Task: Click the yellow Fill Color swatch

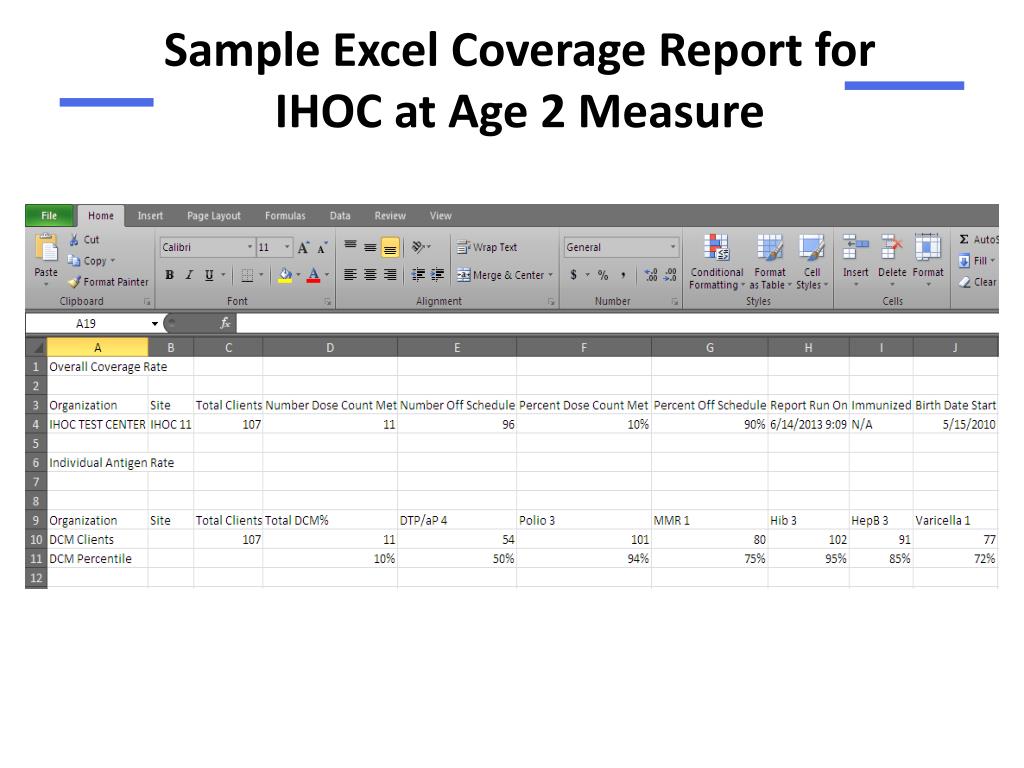Action: point(285,275)
